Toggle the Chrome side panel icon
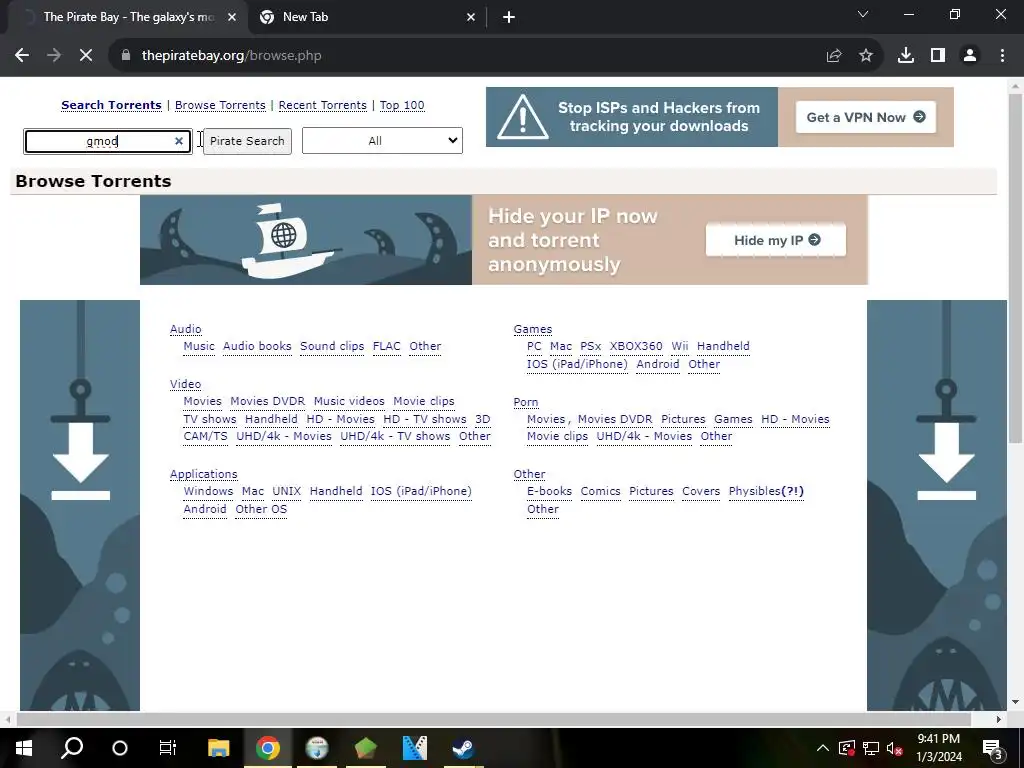Viewport: 1024px width, 768px height. pos(938,56)
